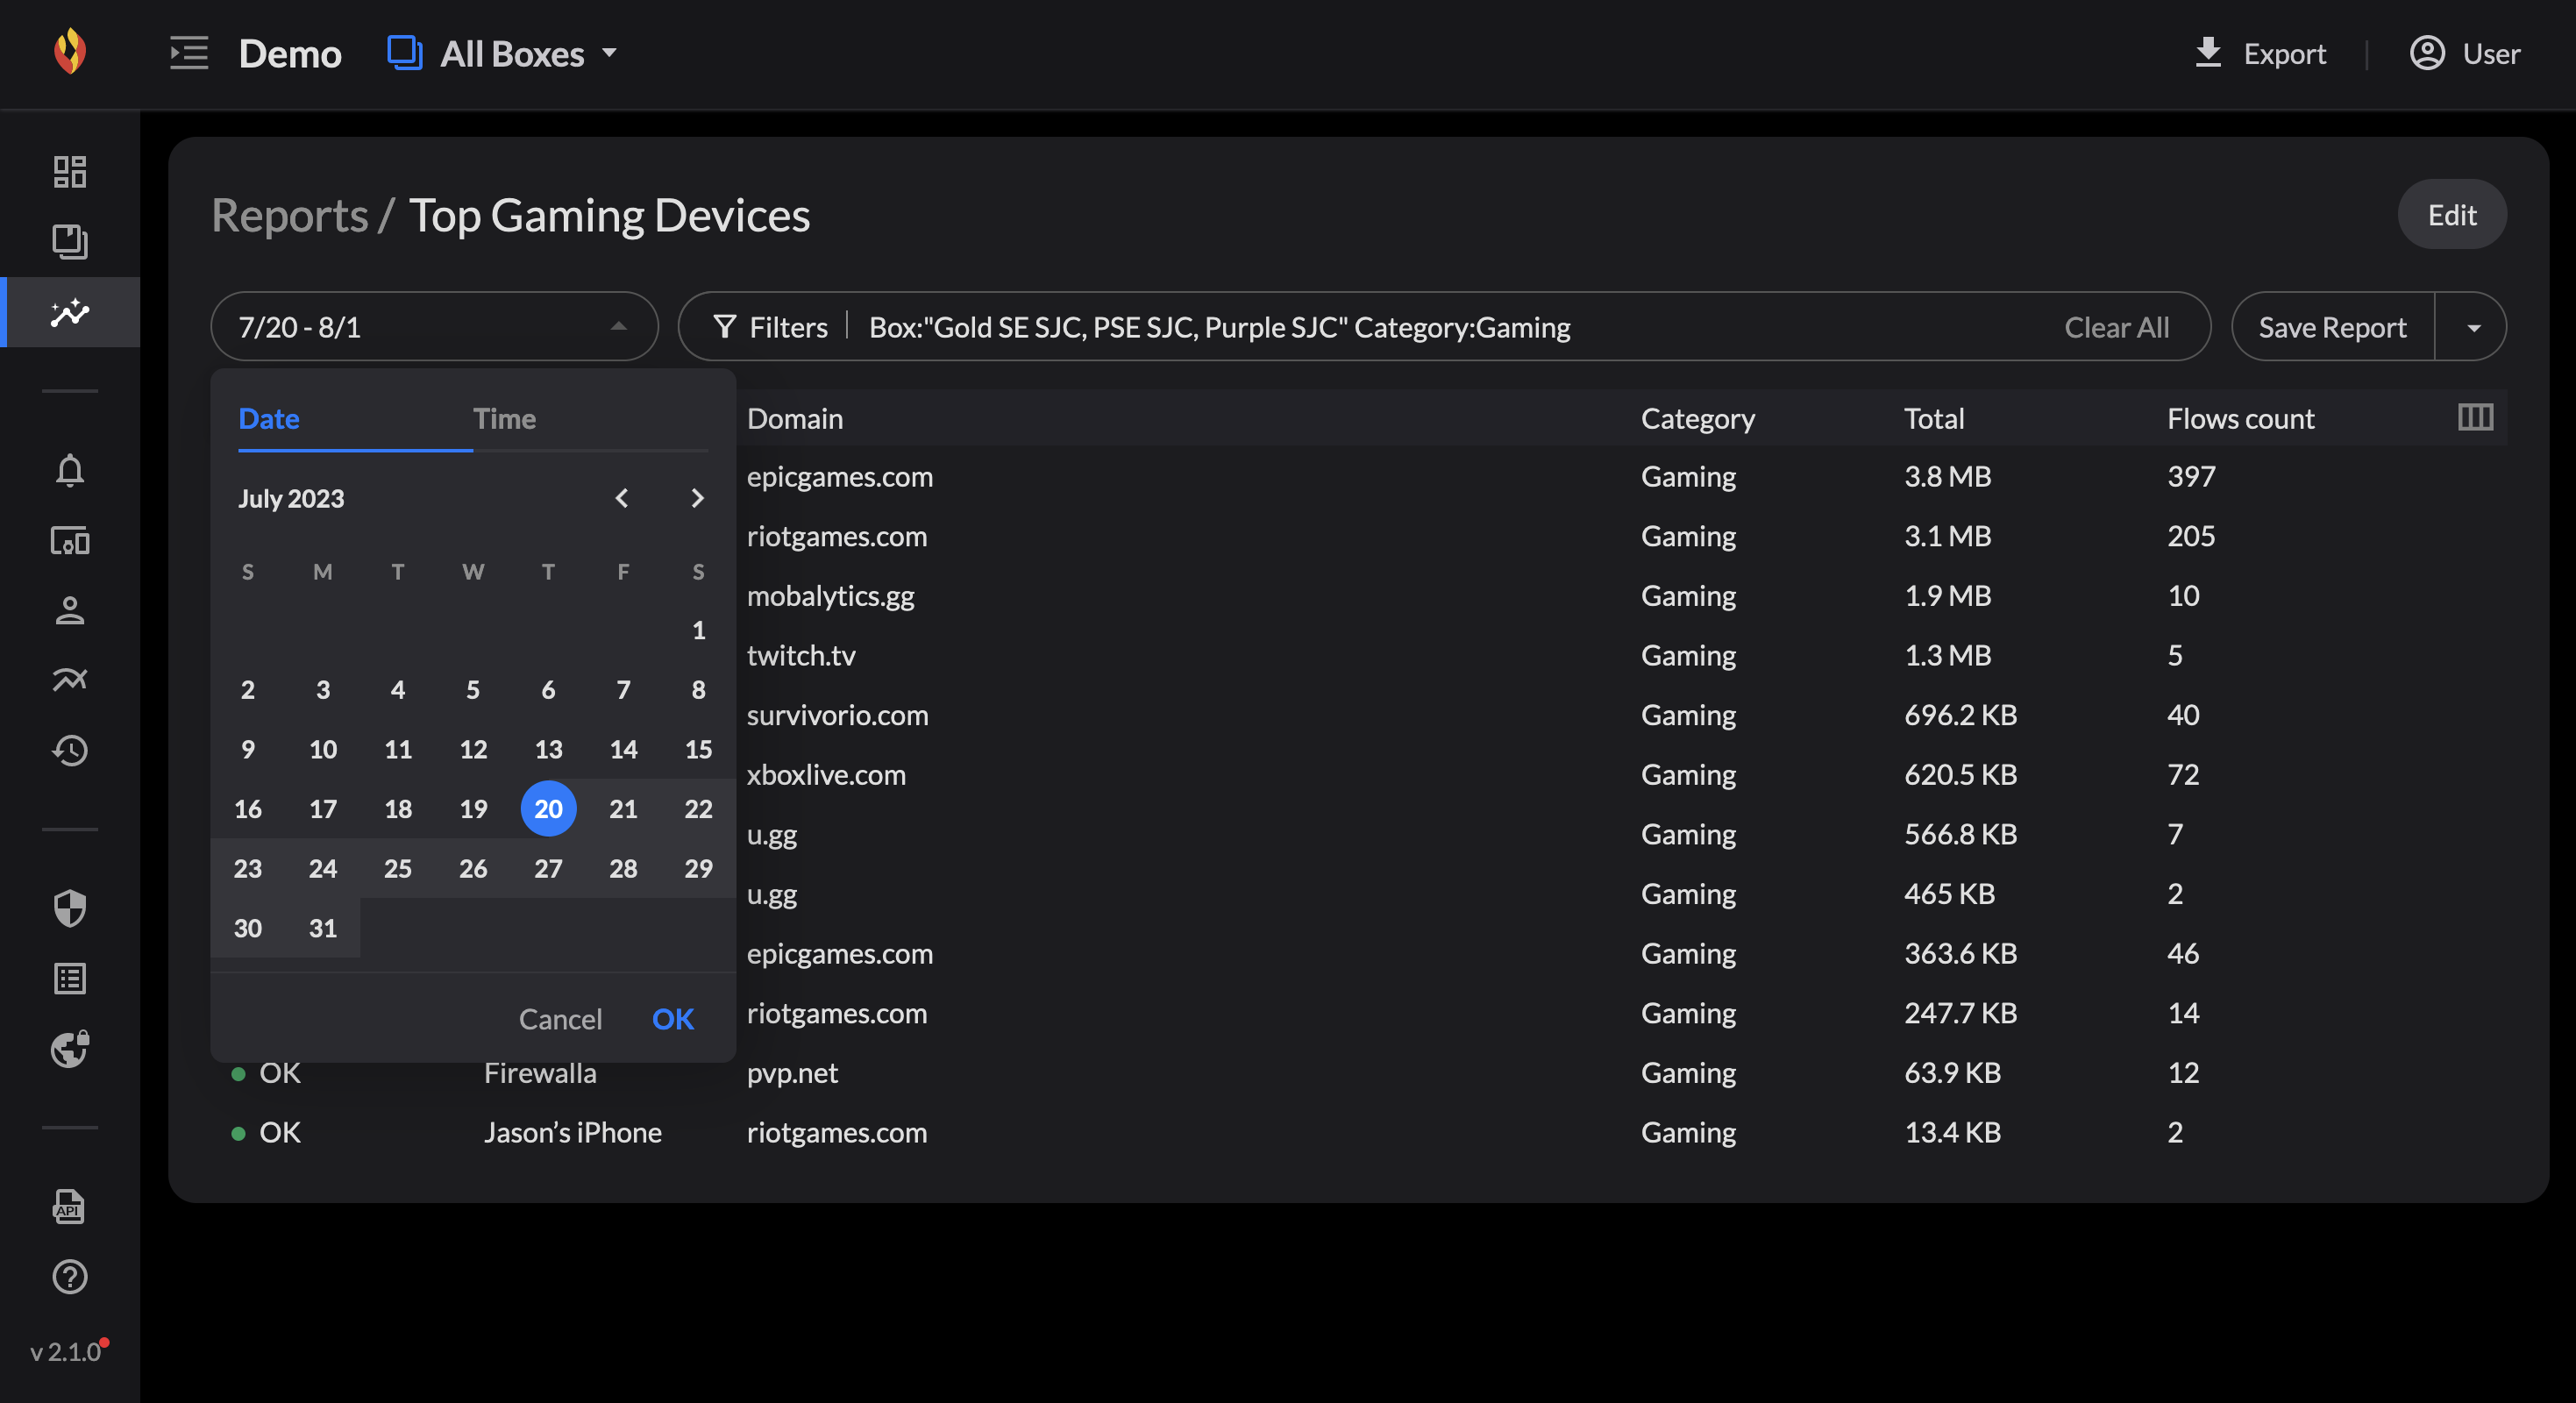
Task: Click the All Boxes stacked-squares icon
Action: [x=404, y=53]
